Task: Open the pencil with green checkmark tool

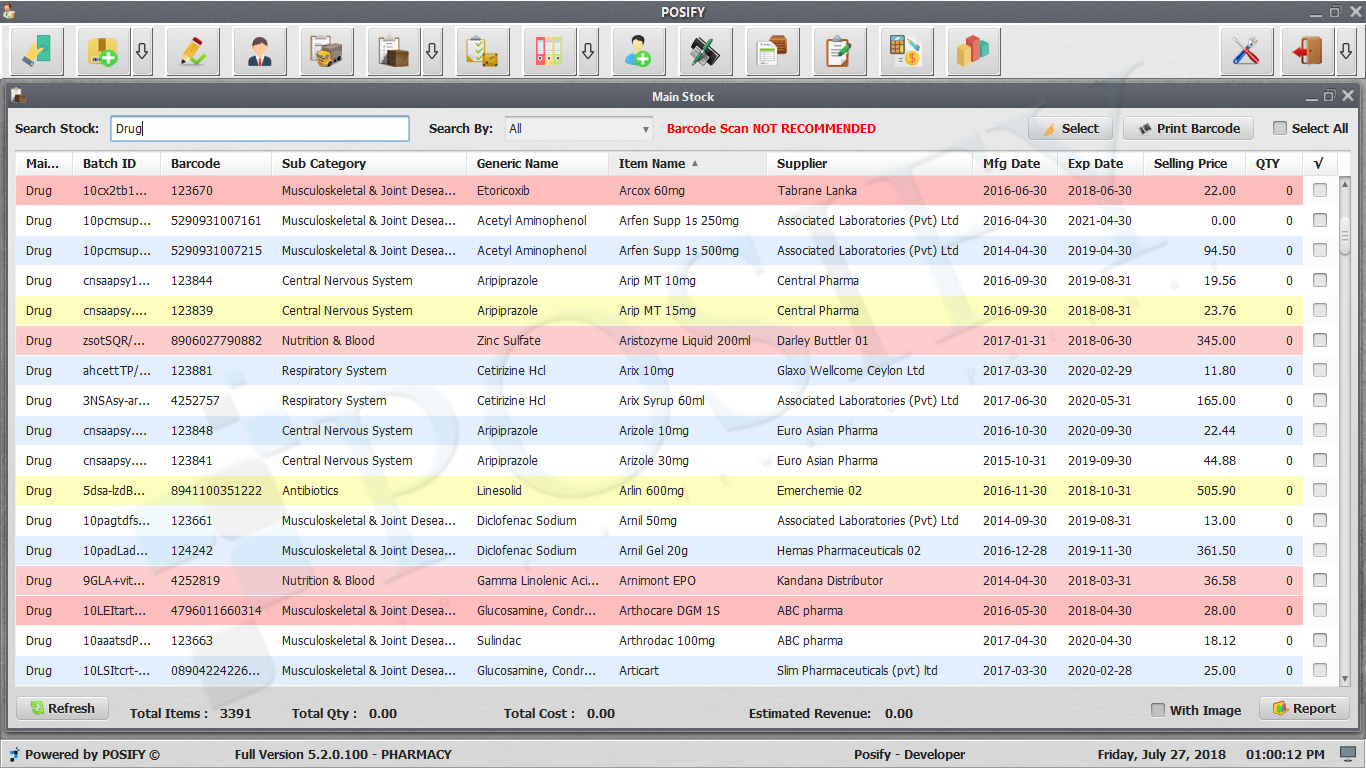Action: pyautogui.click(x=193, y=51)
